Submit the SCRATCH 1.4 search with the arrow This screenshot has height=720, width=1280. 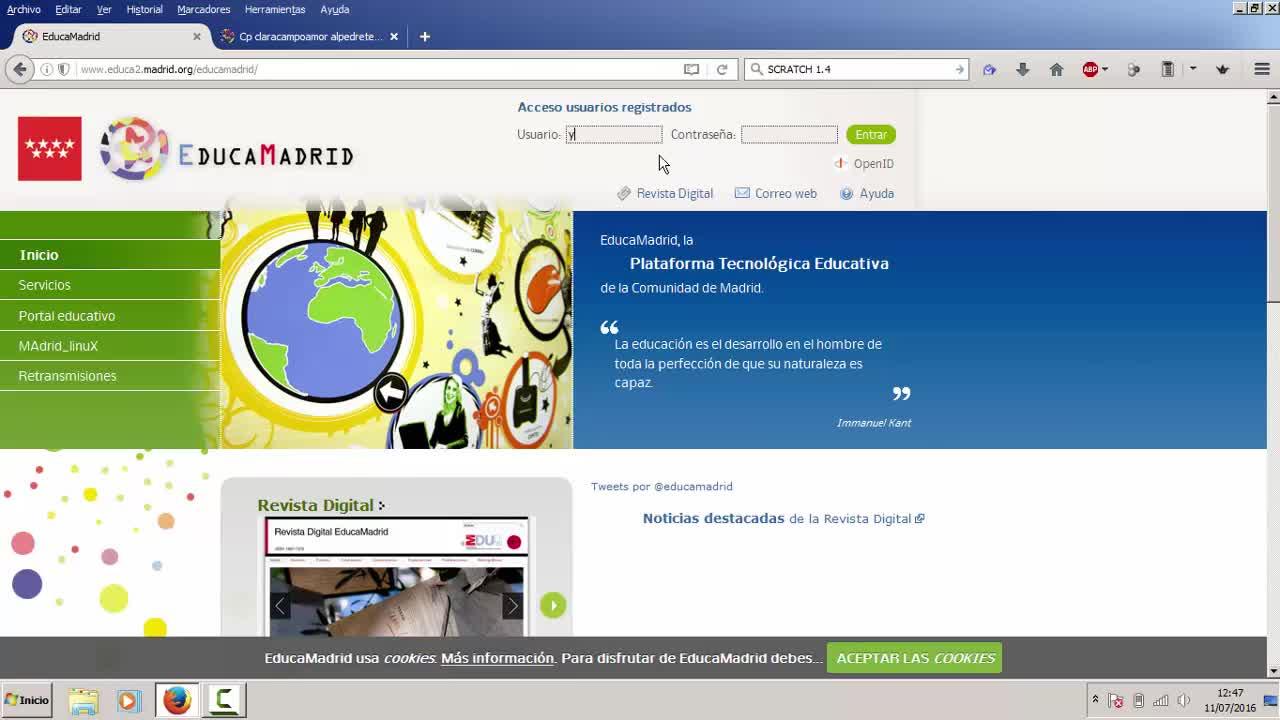[x=959, y=69]
